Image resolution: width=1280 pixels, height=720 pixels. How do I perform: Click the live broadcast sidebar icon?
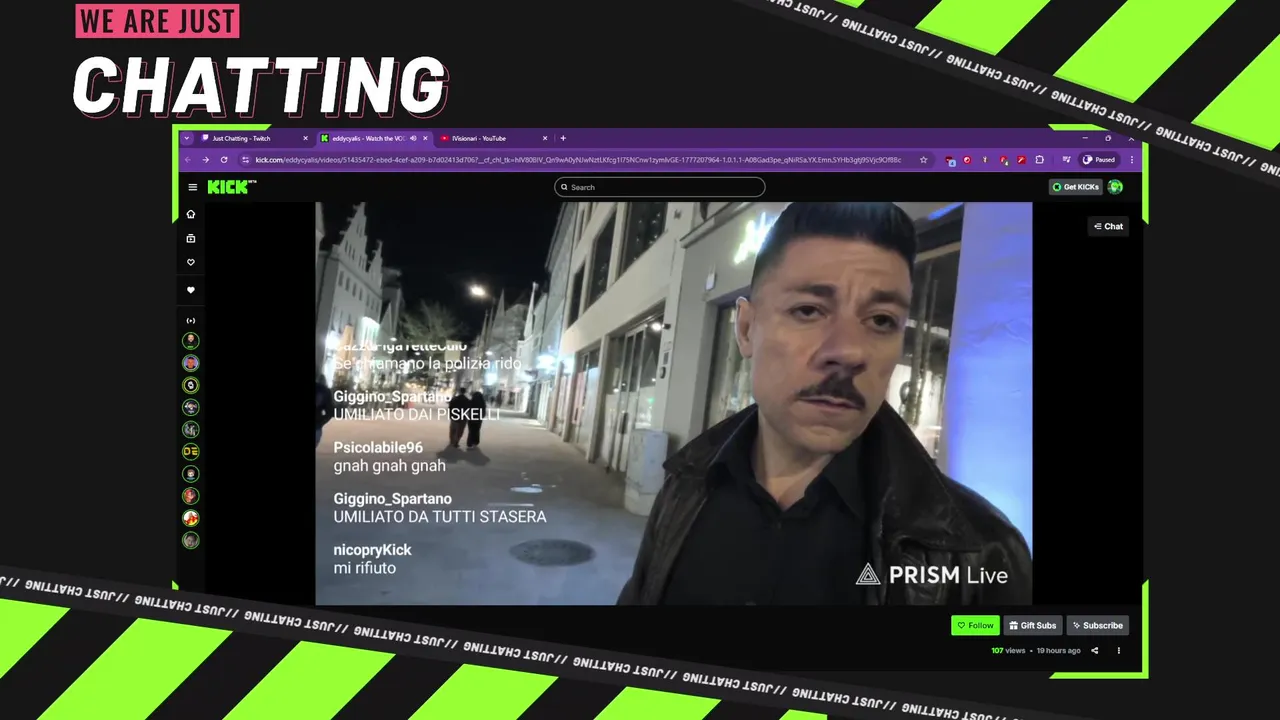pyautogui.click(x=191, y=320)
